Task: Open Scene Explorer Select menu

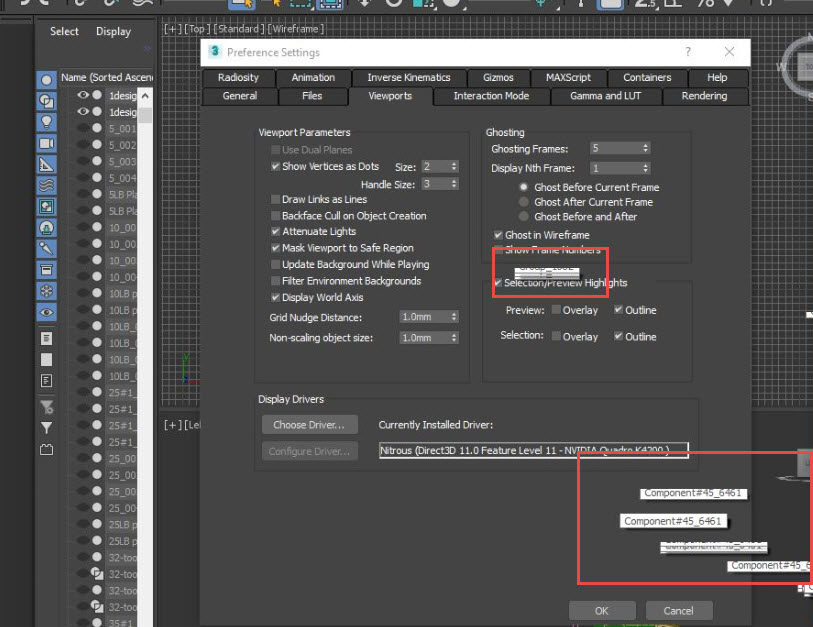Action: (64, 32)
